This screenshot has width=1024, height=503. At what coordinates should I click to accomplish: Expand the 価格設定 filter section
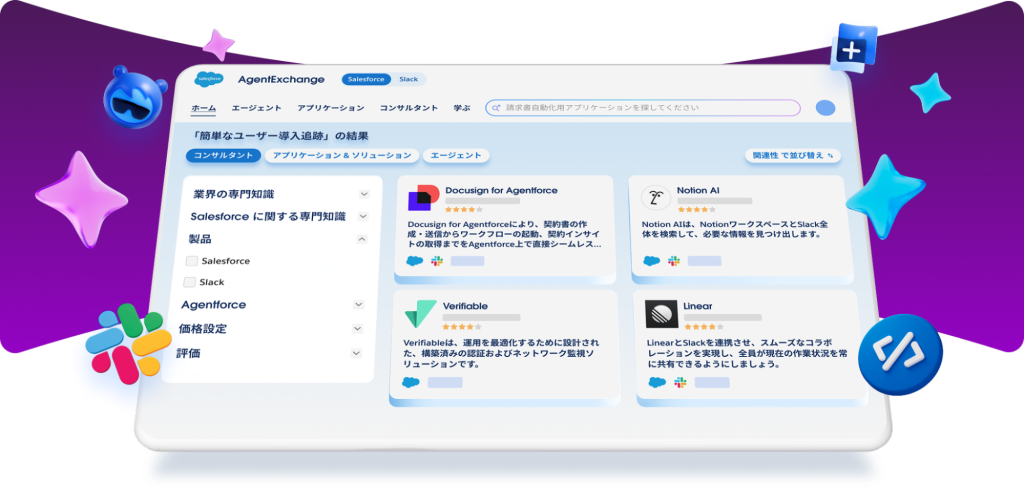point(357,329)
